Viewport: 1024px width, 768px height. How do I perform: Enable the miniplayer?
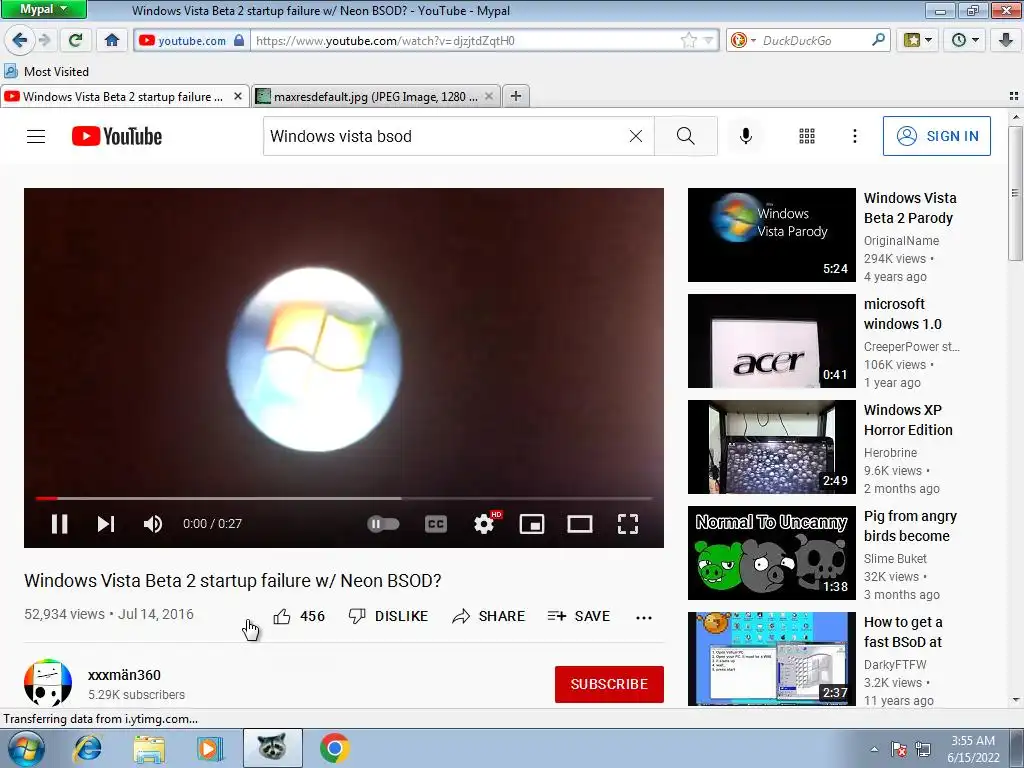[532, 524]
